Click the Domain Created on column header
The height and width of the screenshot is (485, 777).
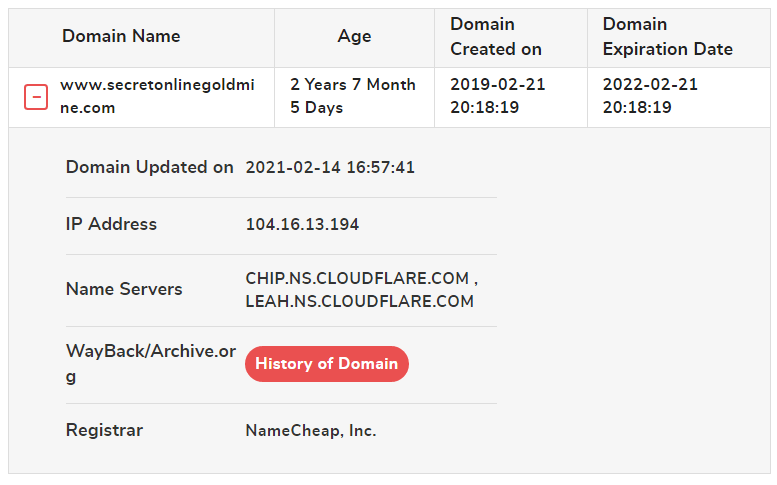coord(496,37)
